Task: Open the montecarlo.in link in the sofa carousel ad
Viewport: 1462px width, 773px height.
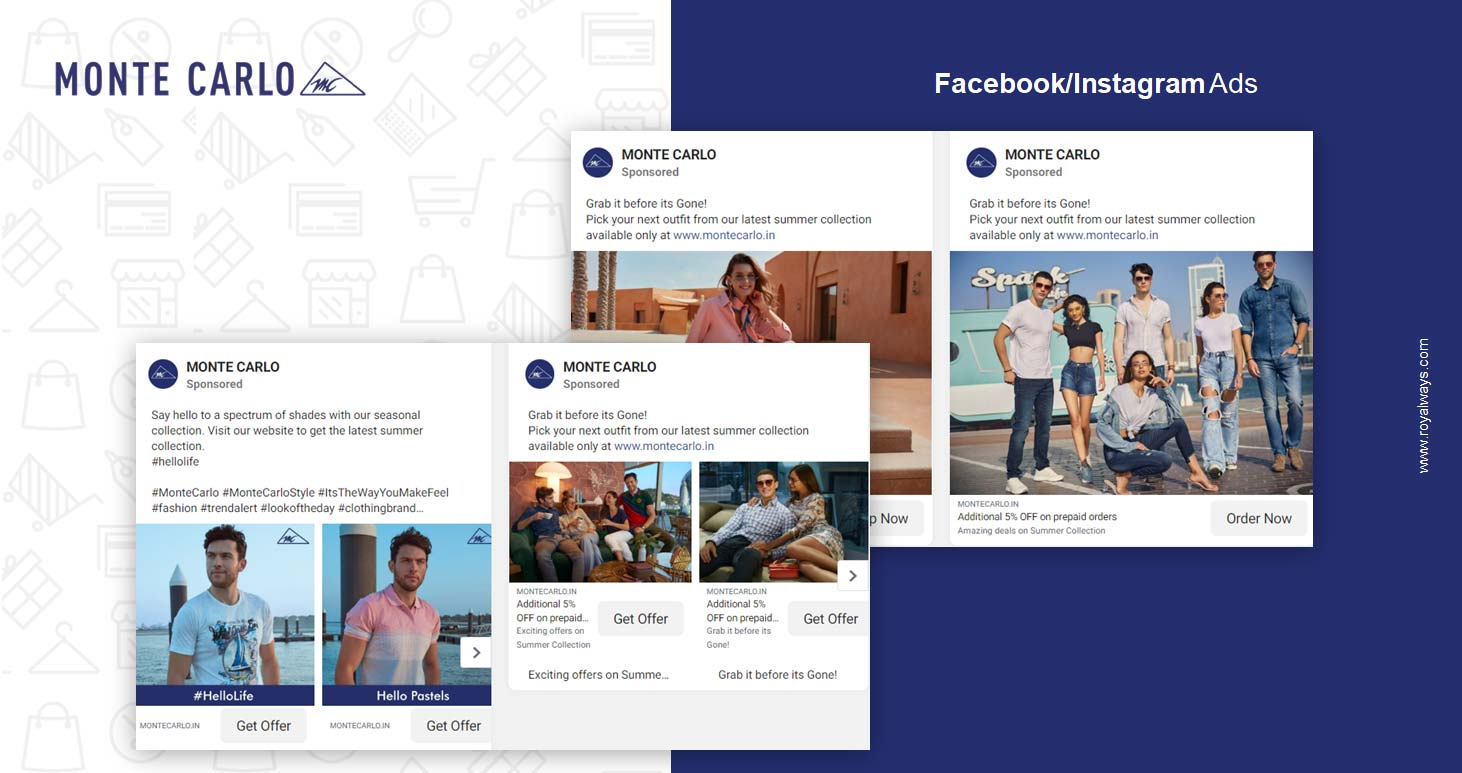Action: click(x=664, y=446)
